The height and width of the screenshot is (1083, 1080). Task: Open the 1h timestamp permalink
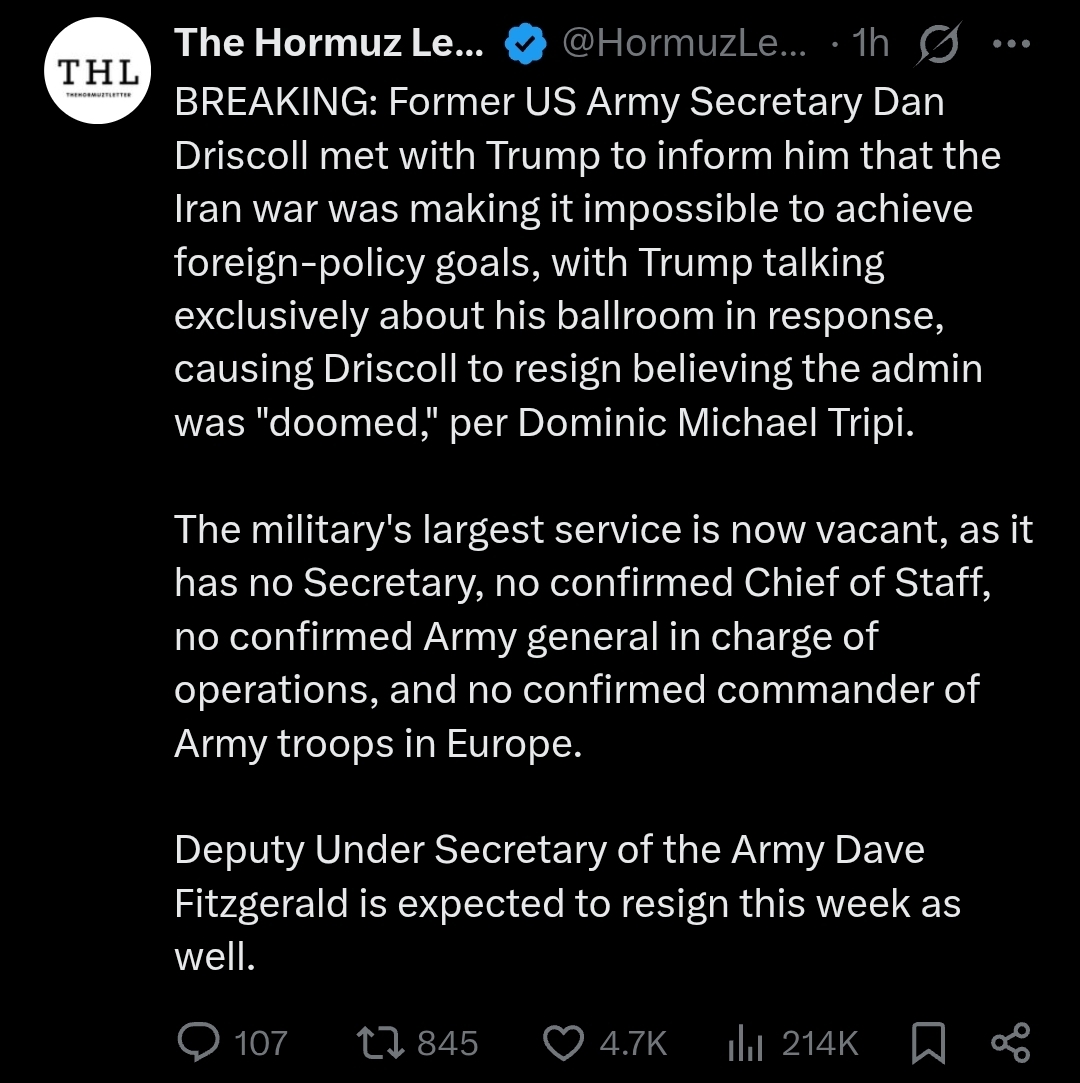point(870,43)
